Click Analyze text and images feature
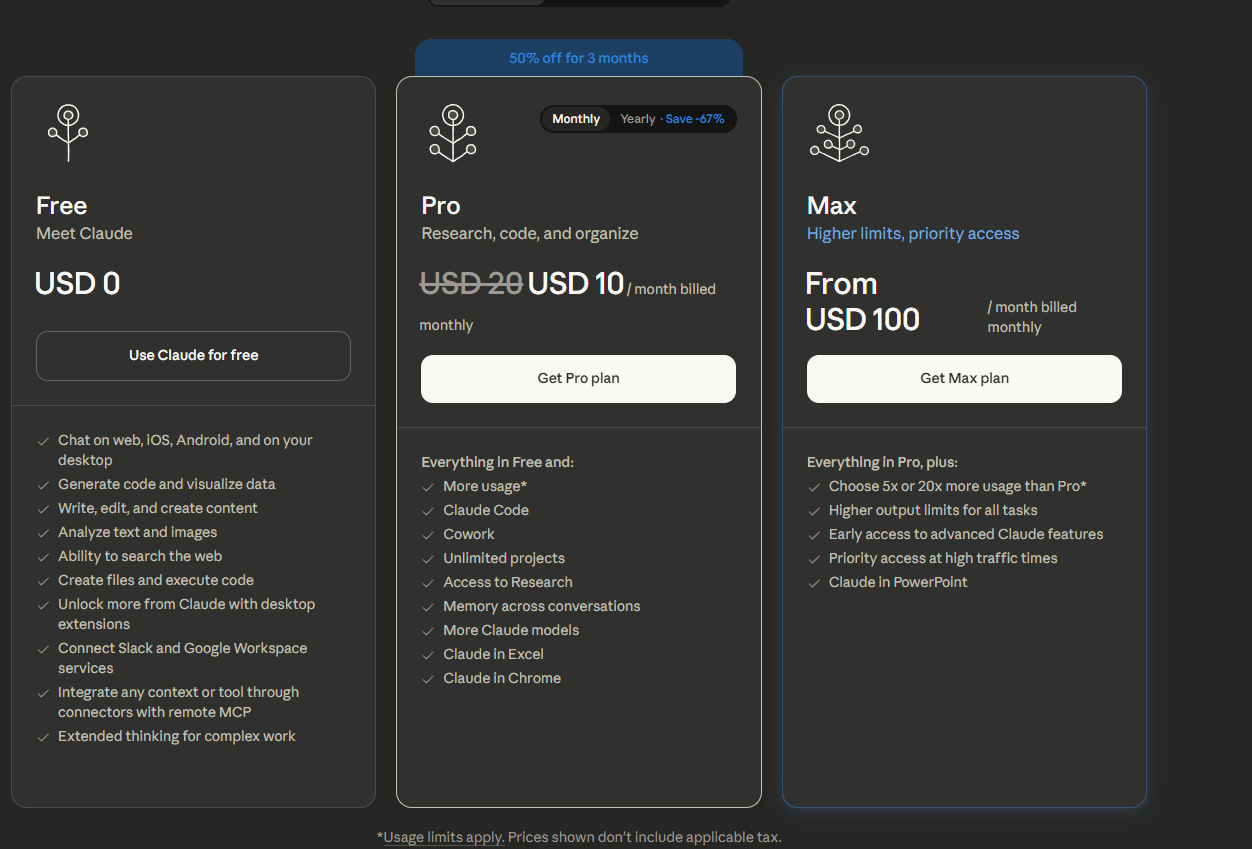 pos(137,532)
